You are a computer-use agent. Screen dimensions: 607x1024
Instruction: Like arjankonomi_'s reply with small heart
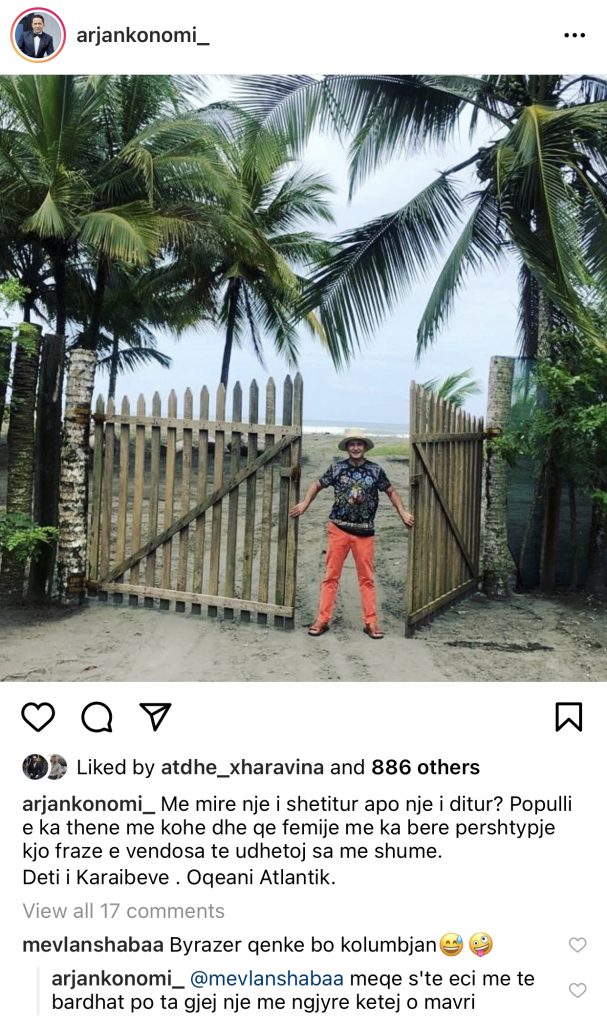[578, 990]
